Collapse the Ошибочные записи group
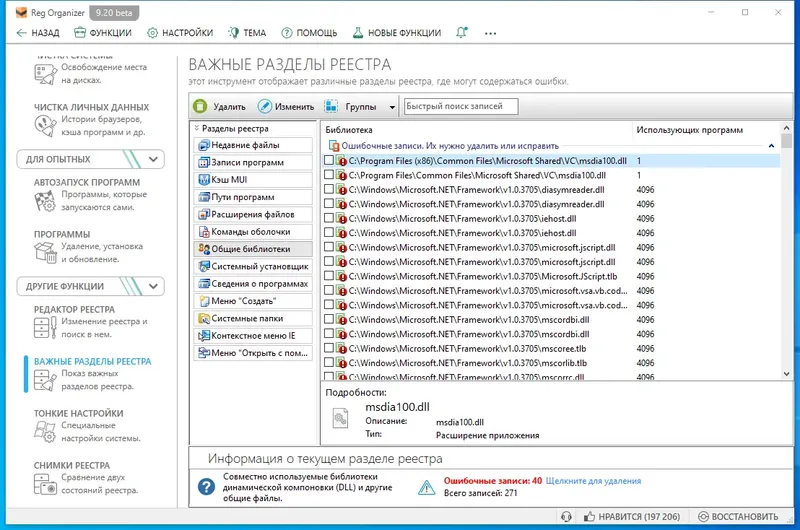The image size is (800, 530). (771, 146)
